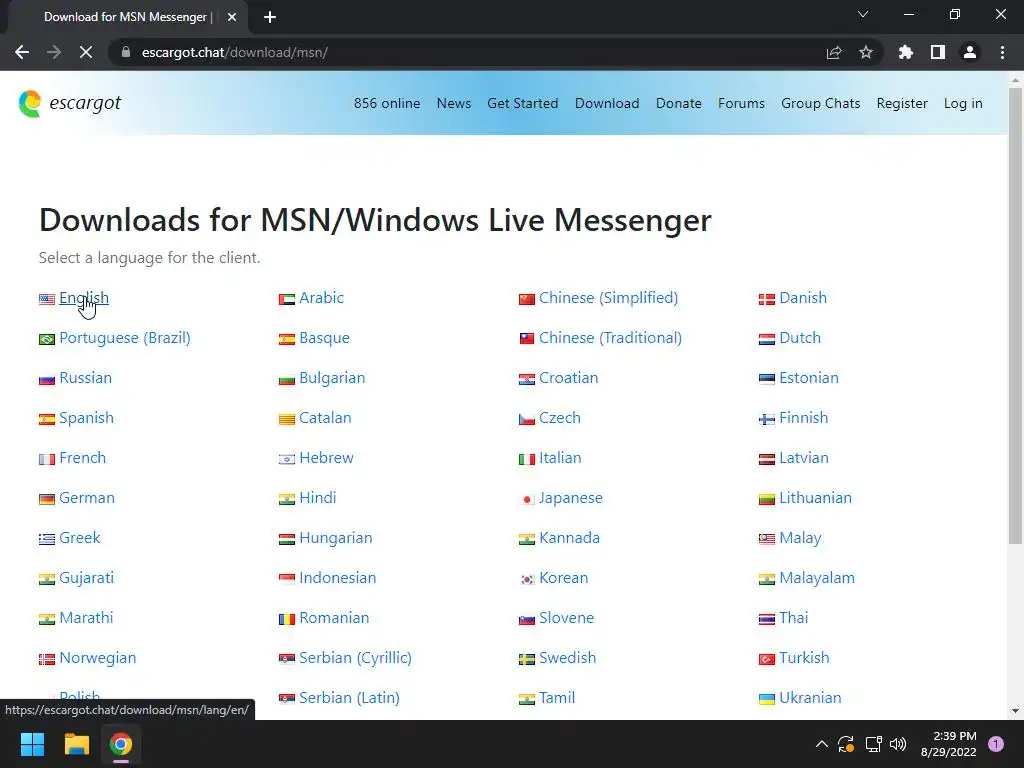Select French language

(x=82, y=457)
